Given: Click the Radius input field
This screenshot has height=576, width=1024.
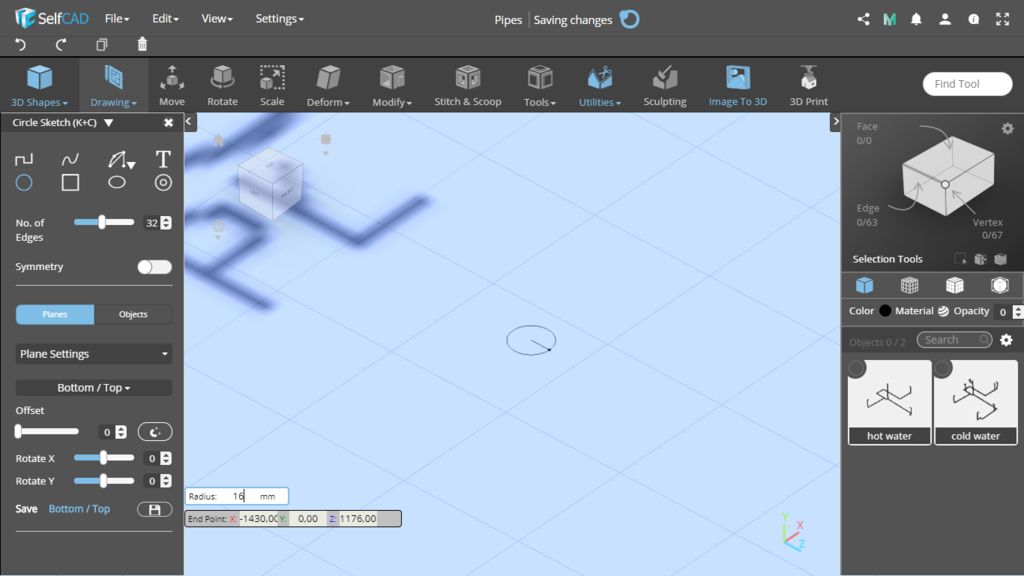Looking at the screenshot, I should click(x=236, y=496).
